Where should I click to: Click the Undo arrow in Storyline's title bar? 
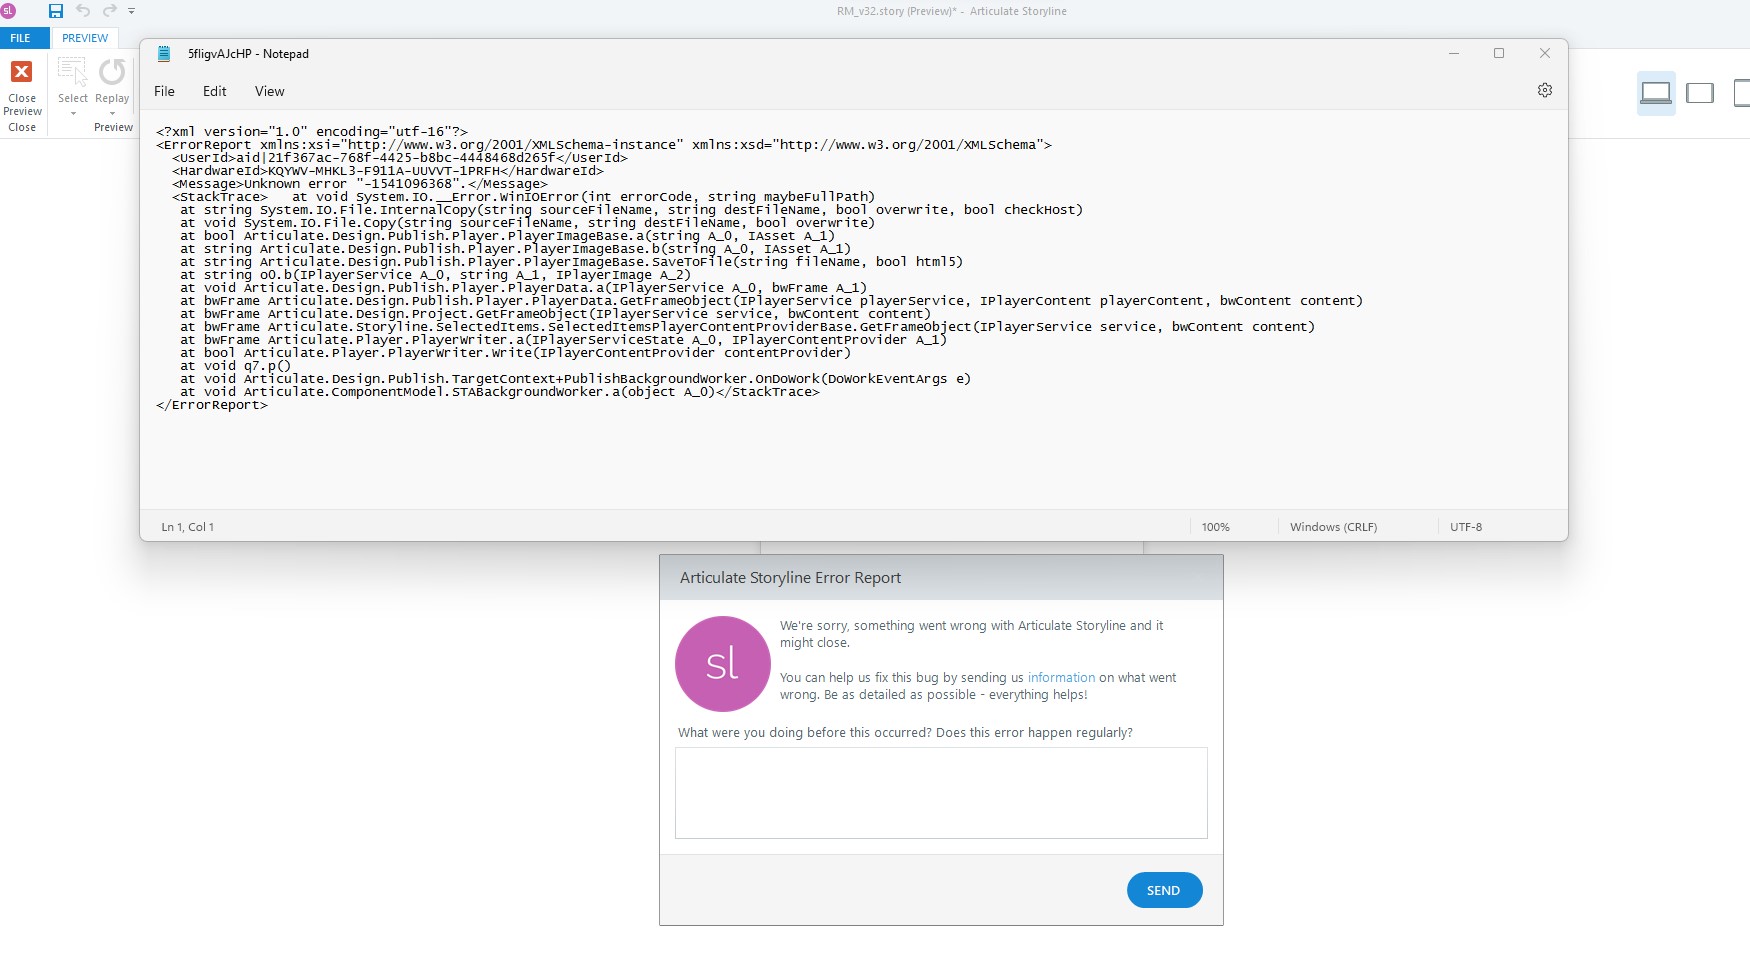(83, 11)
